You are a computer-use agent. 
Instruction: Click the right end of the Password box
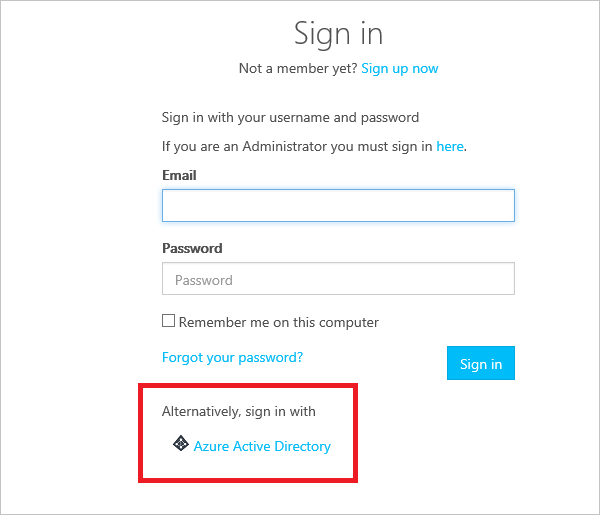(x=498, y=279)
